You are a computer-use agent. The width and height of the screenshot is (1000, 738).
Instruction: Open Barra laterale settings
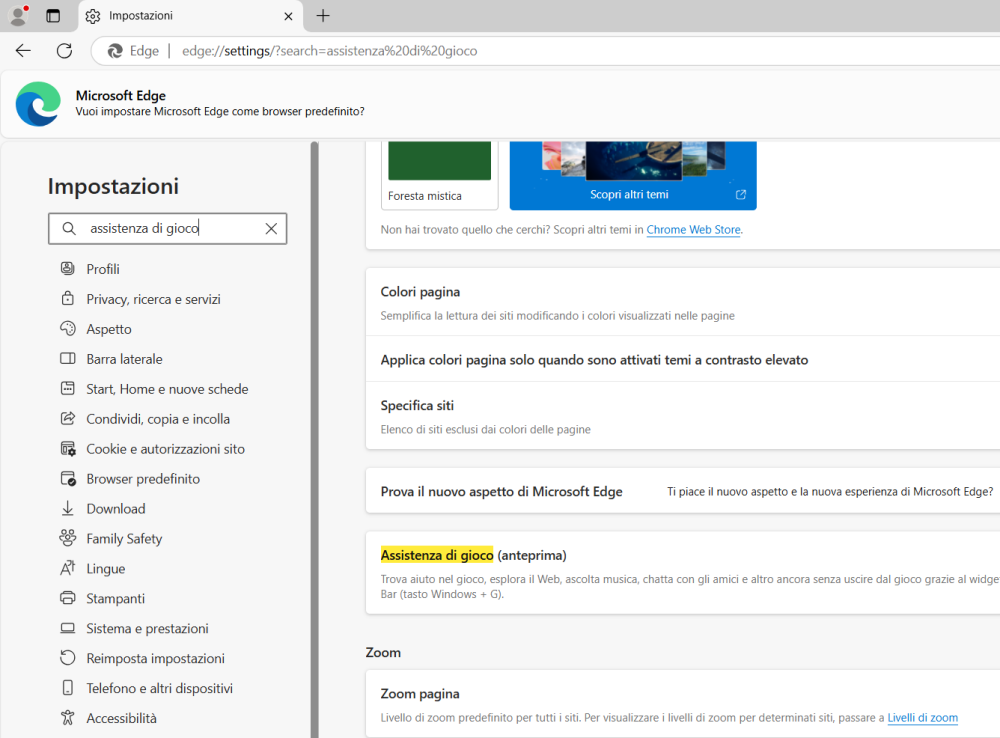pos(124,359)
